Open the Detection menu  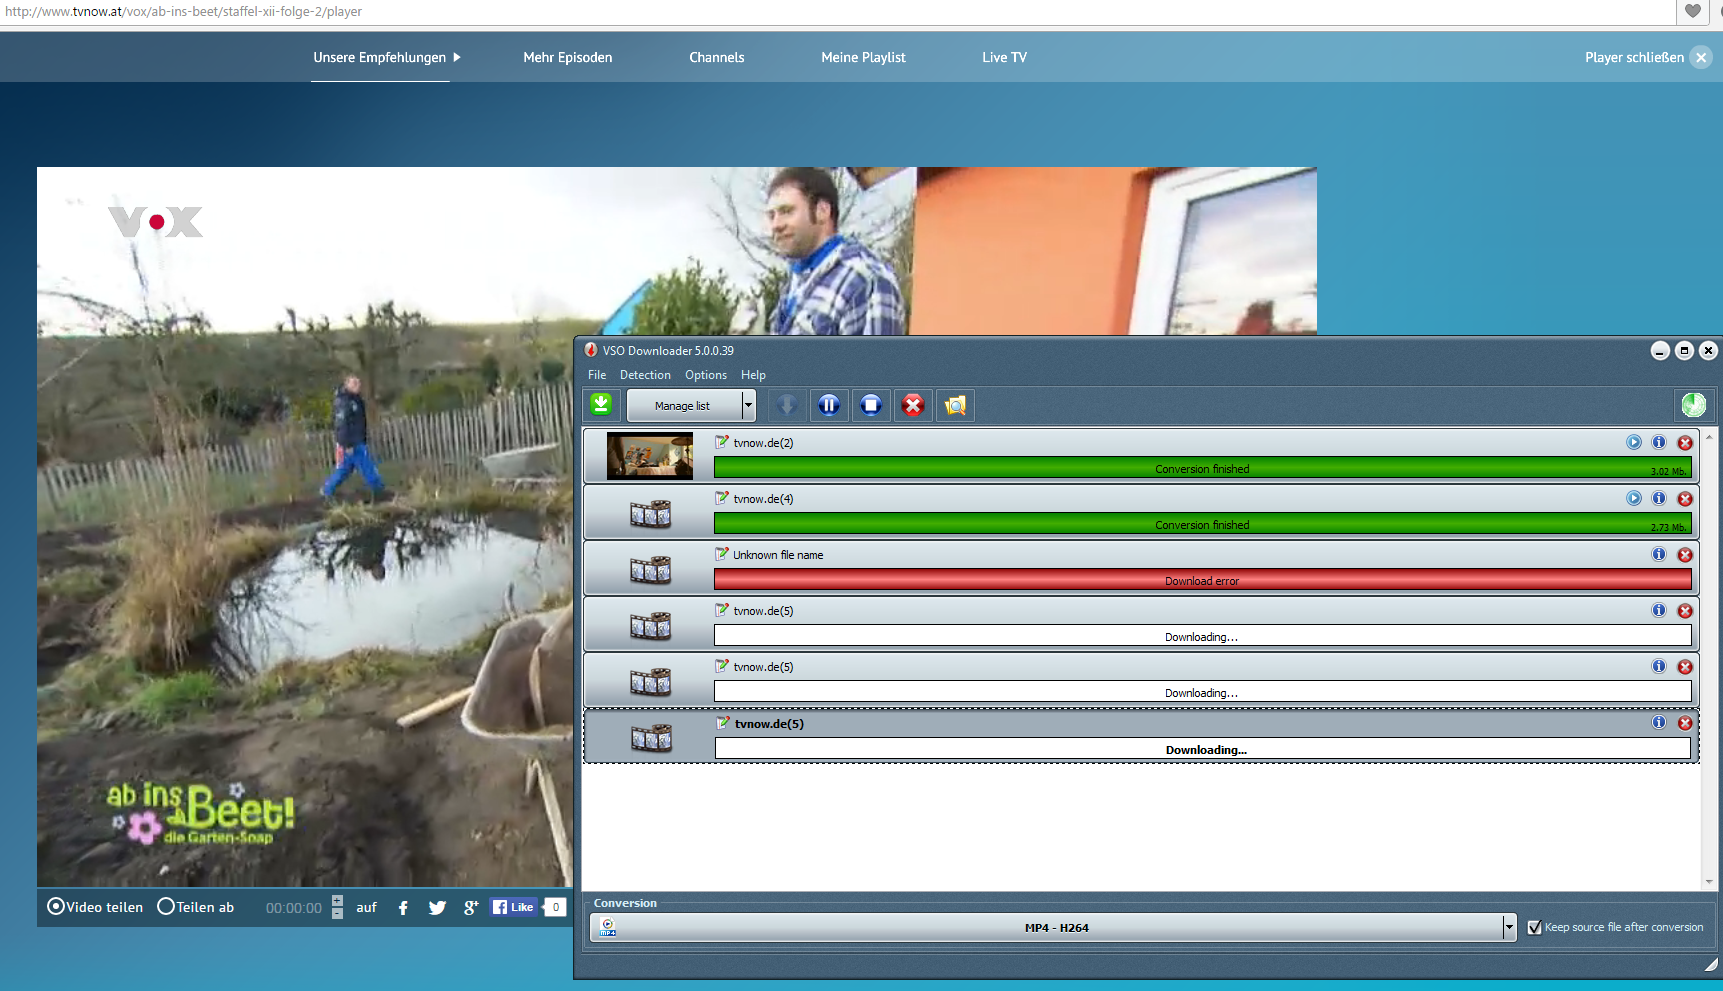645,375
